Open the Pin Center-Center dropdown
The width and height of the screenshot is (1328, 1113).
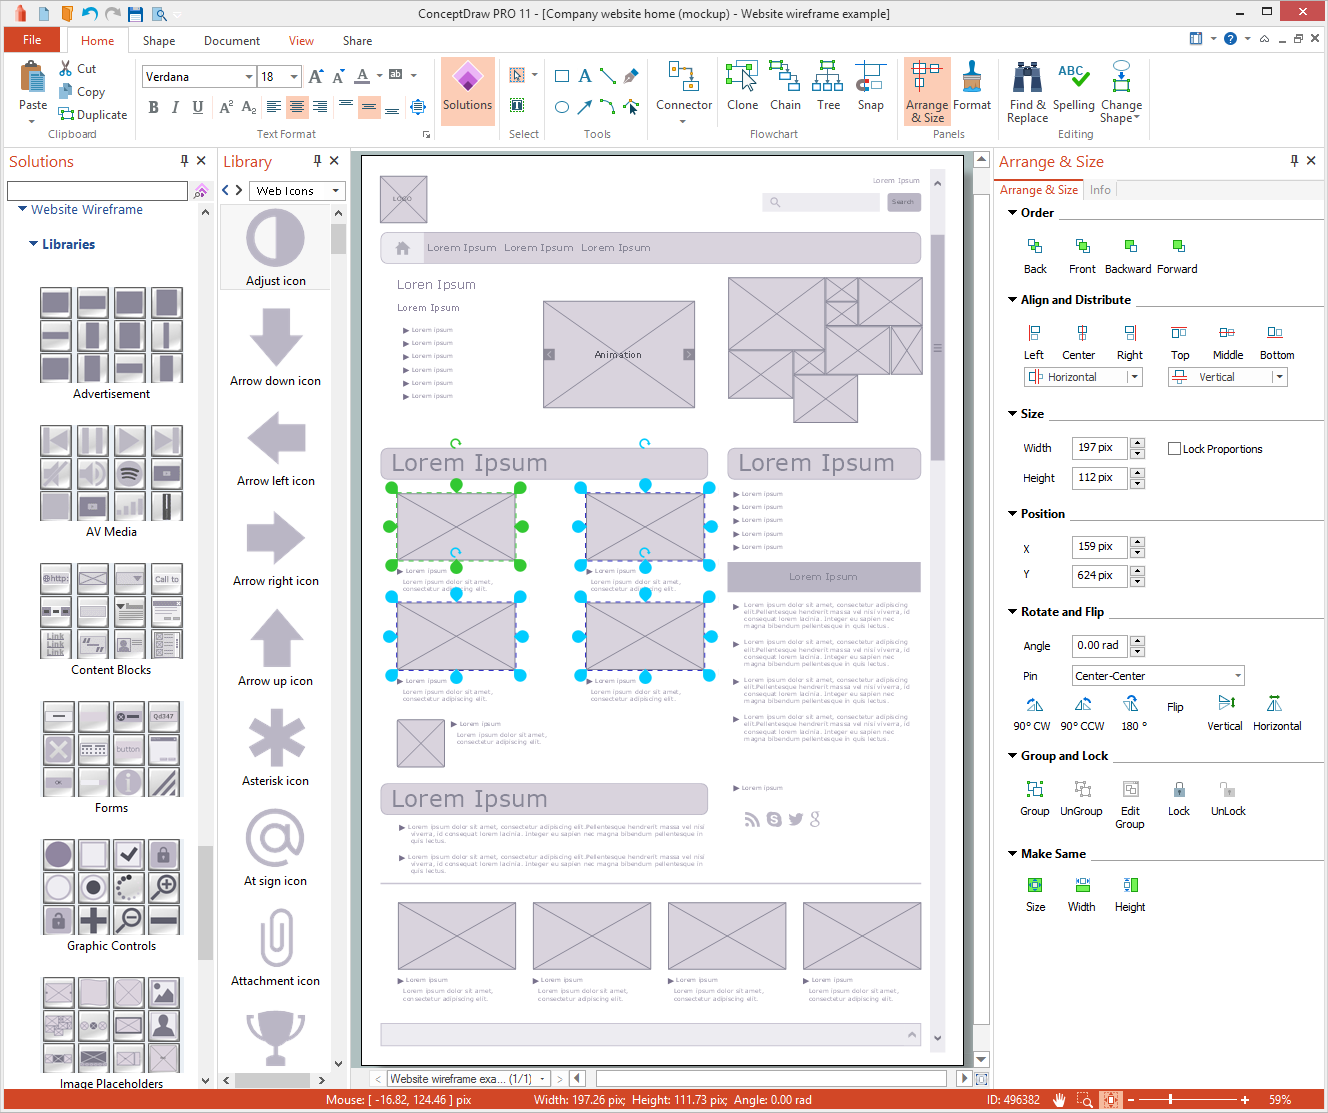(x=1238, y=676)
